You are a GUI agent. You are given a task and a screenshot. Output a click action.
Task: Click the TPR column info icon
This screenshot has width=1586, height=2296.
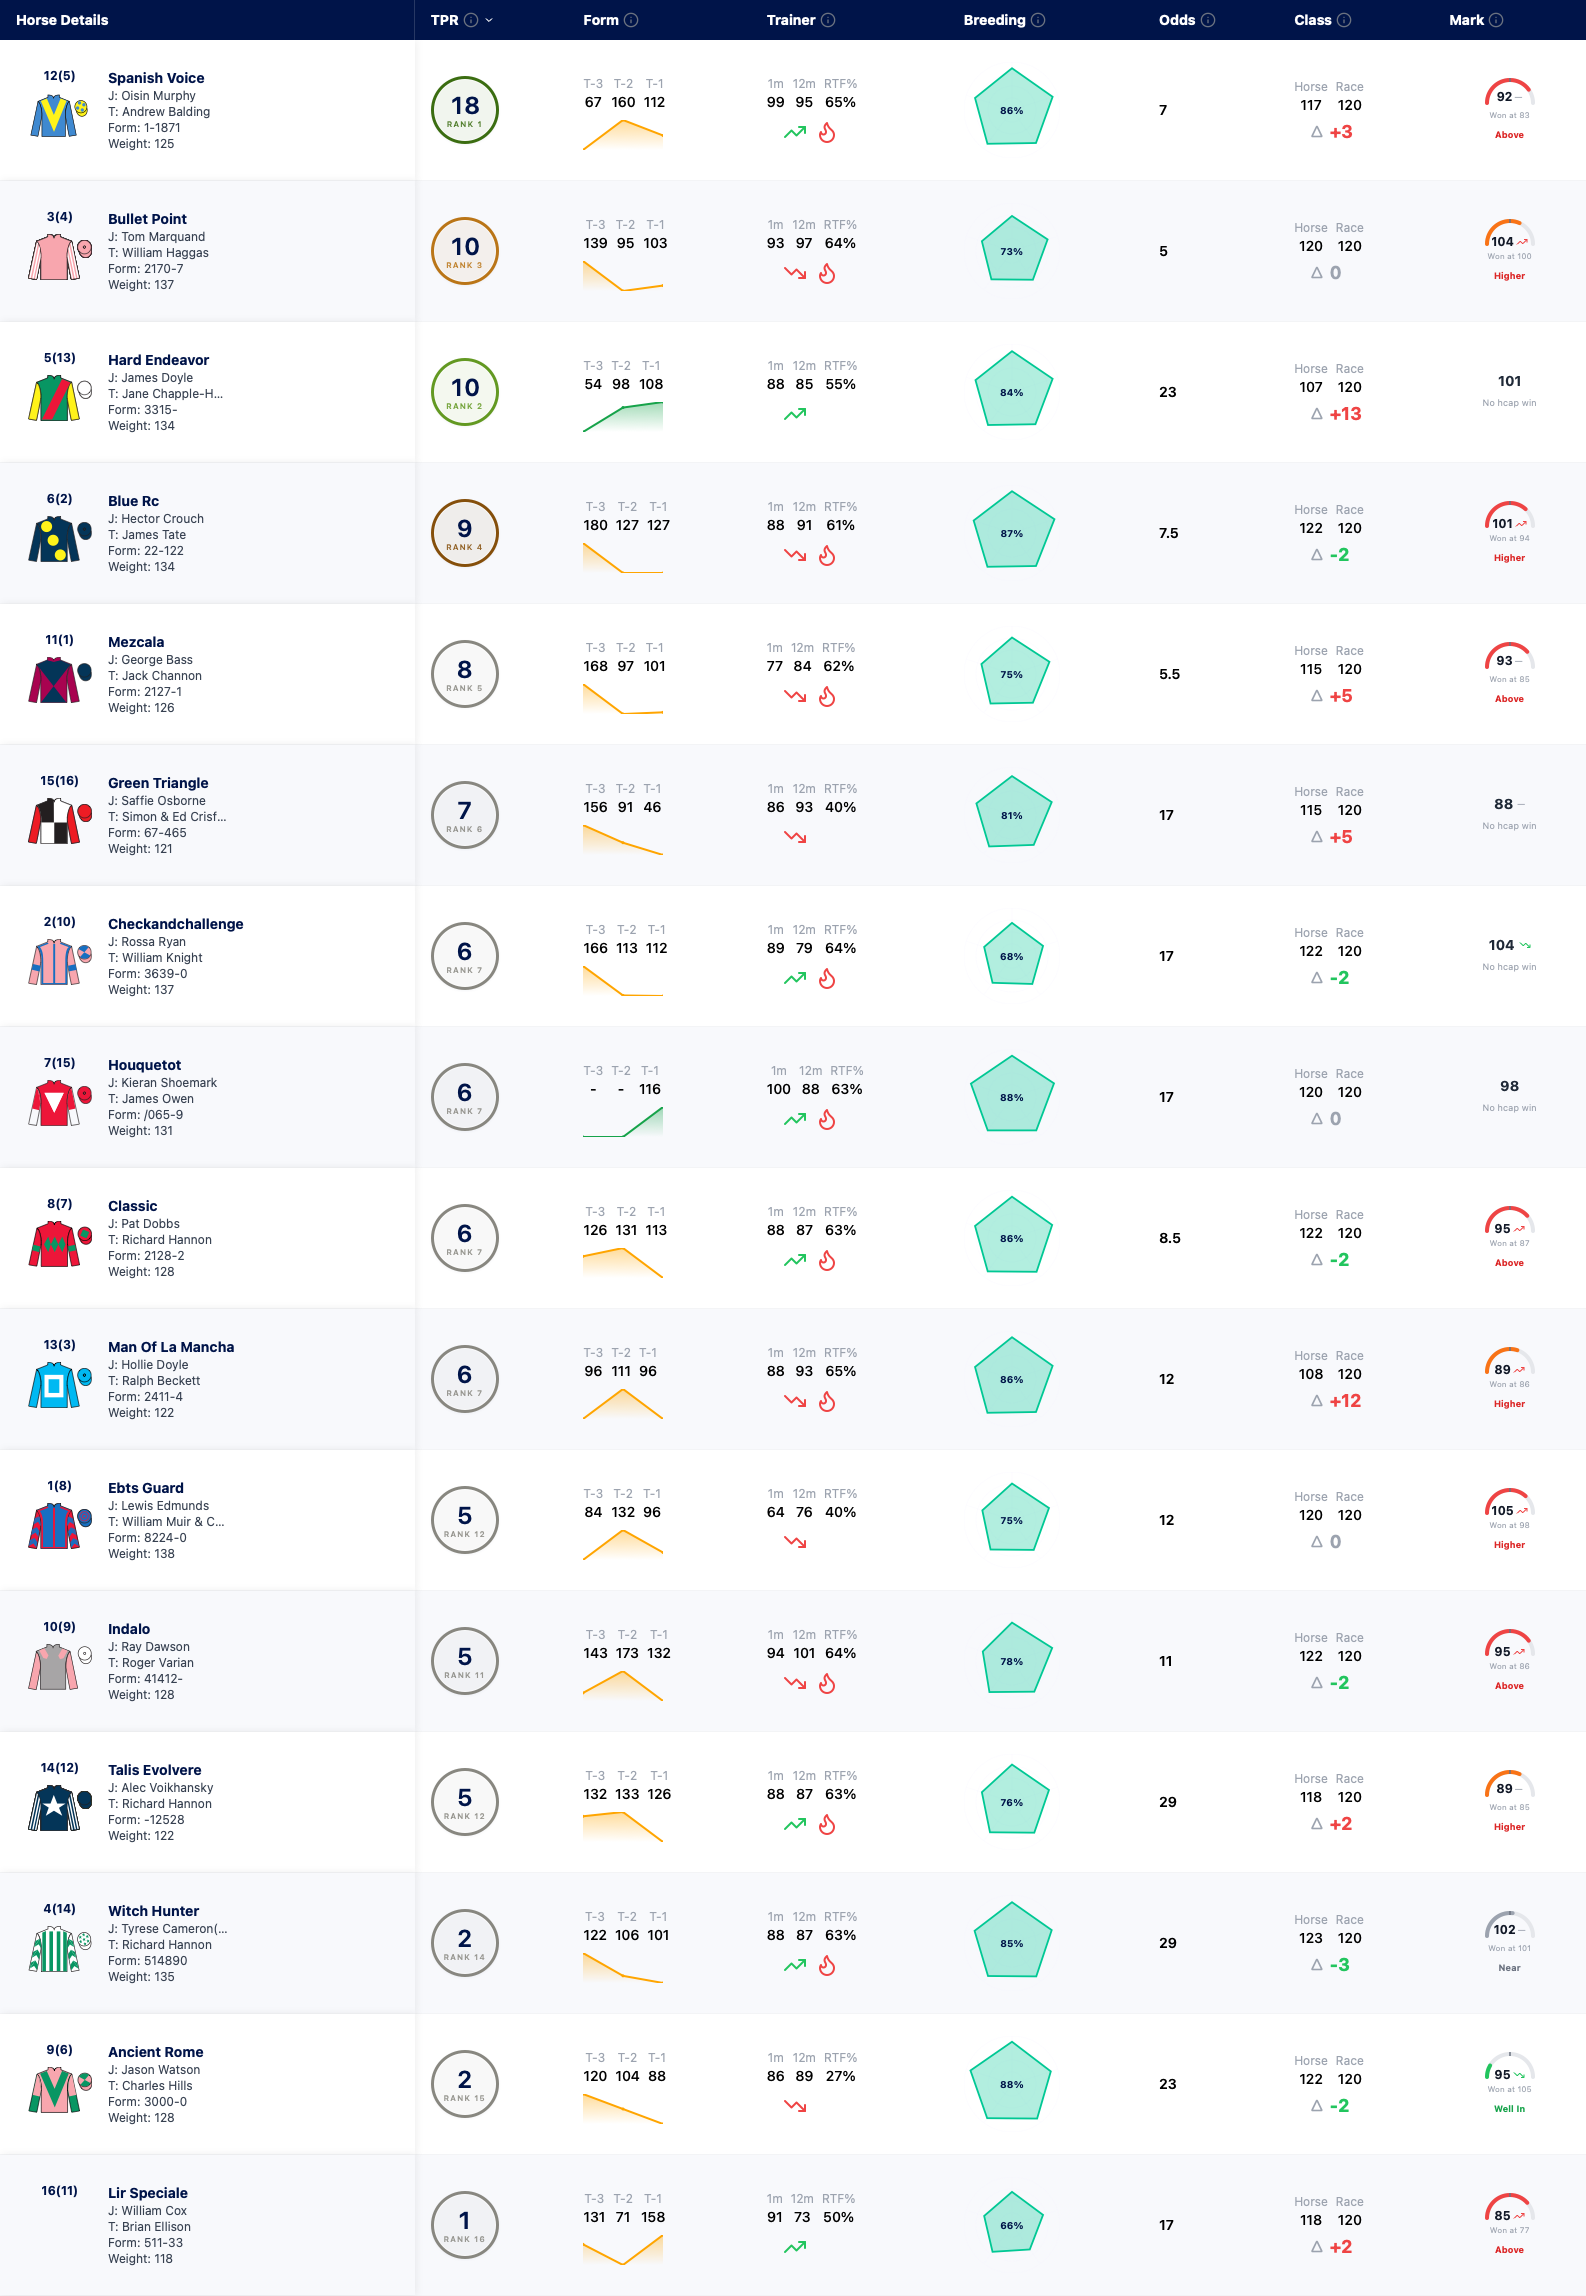tap(471, 20)
